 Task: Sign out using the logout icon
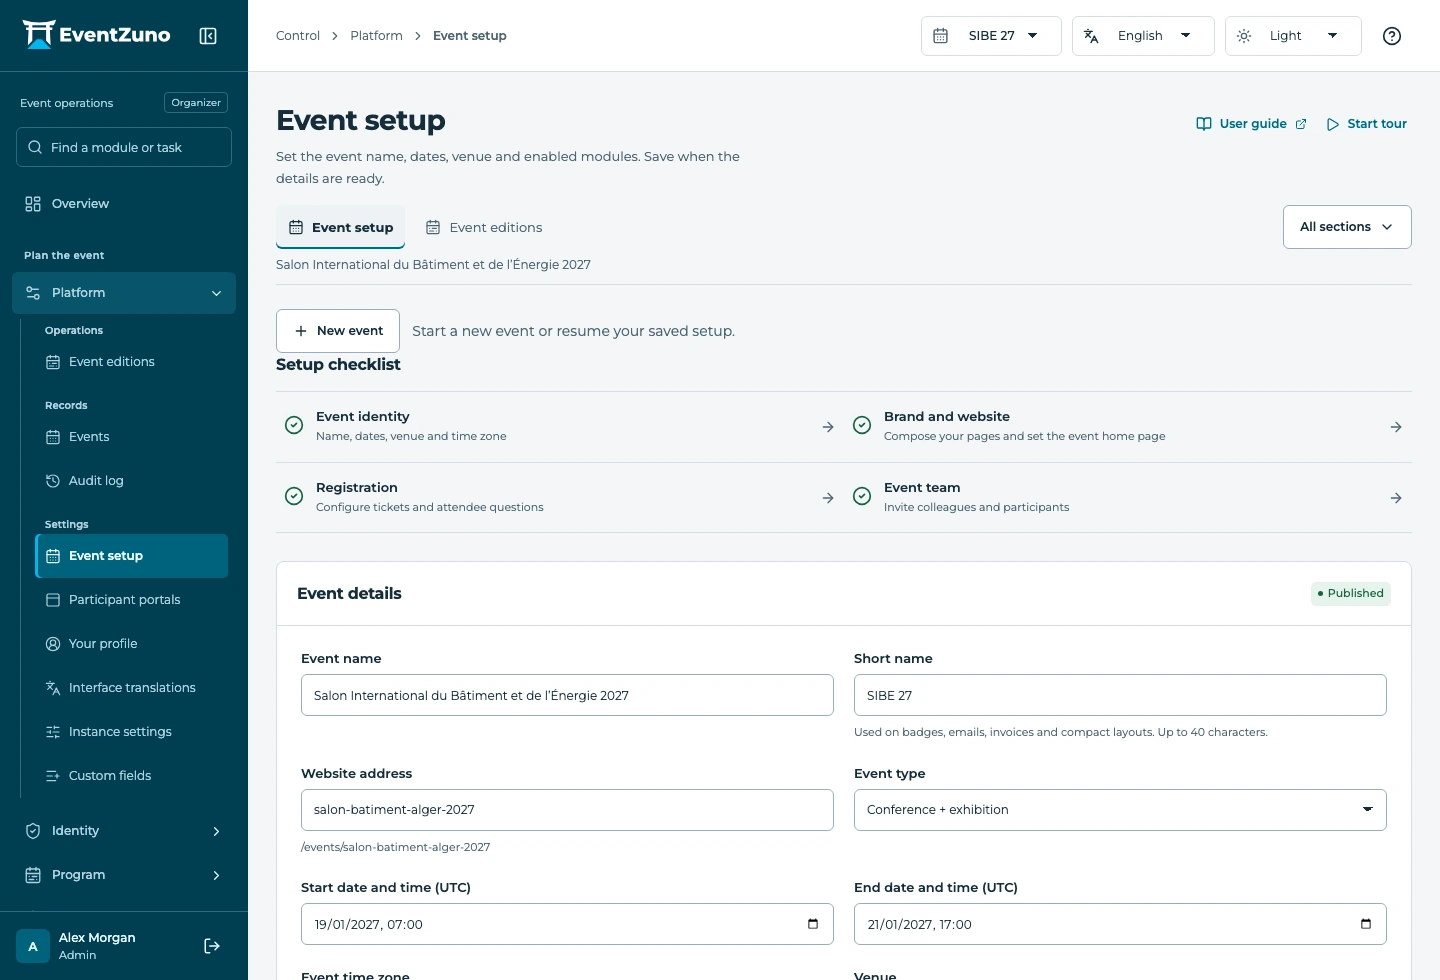tap(212, 946)
